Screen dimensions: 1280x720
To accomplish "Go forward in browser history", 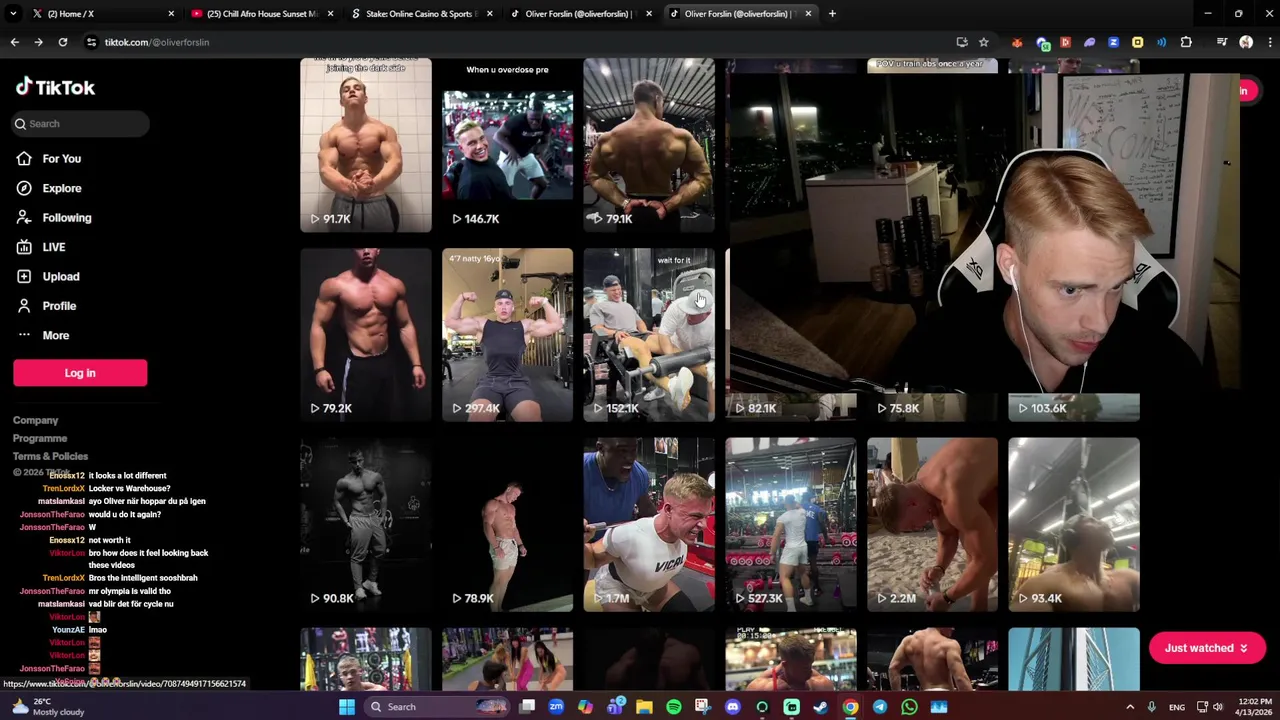I will (38, 42).
